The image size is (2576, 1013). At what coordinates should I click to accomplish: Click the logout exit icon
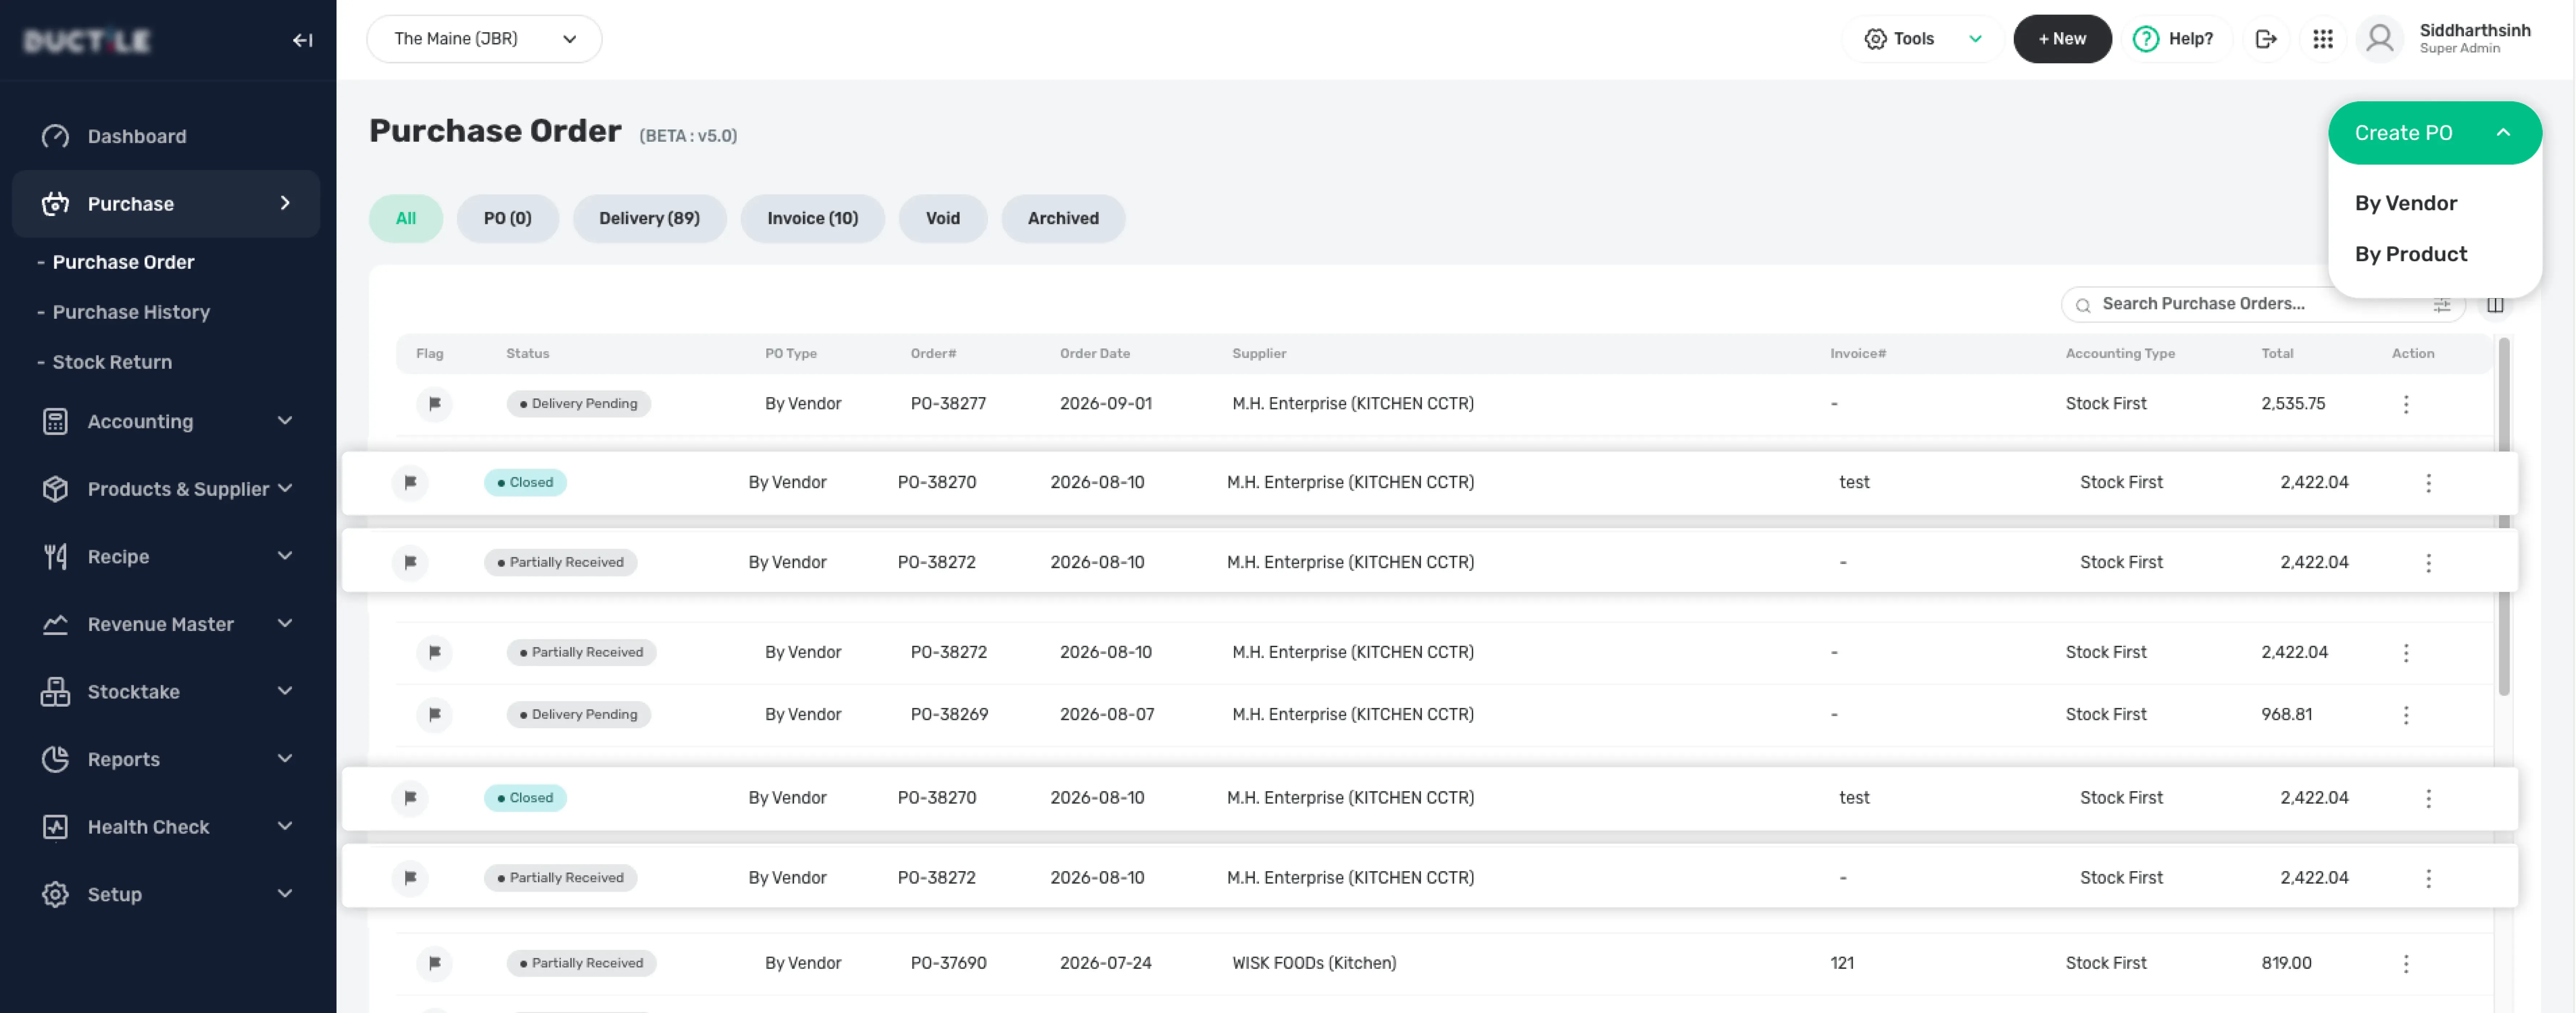2266,39
